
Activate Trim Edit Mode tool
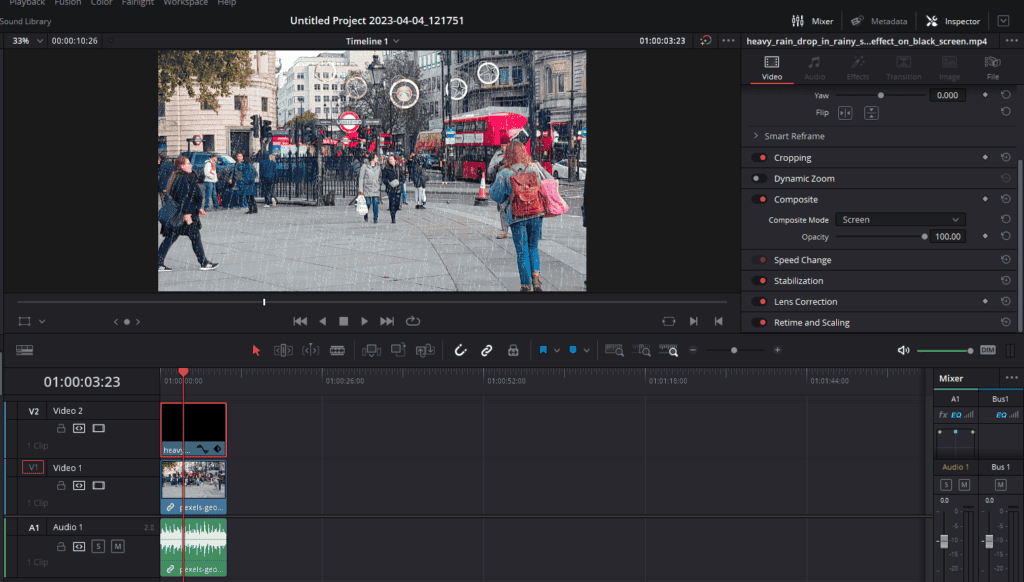283,350
